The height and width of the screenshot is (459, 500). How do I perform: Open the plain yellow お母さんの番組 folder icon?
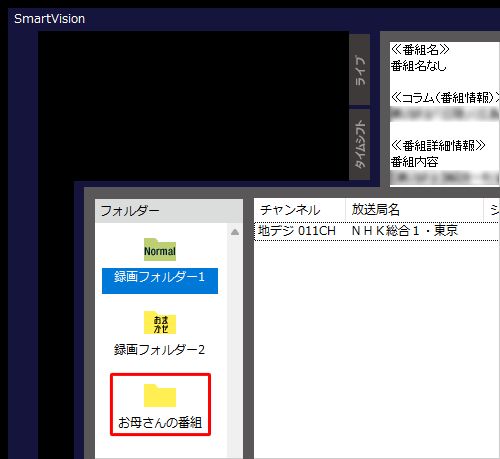pyautogui.click(x=160, y=396)
